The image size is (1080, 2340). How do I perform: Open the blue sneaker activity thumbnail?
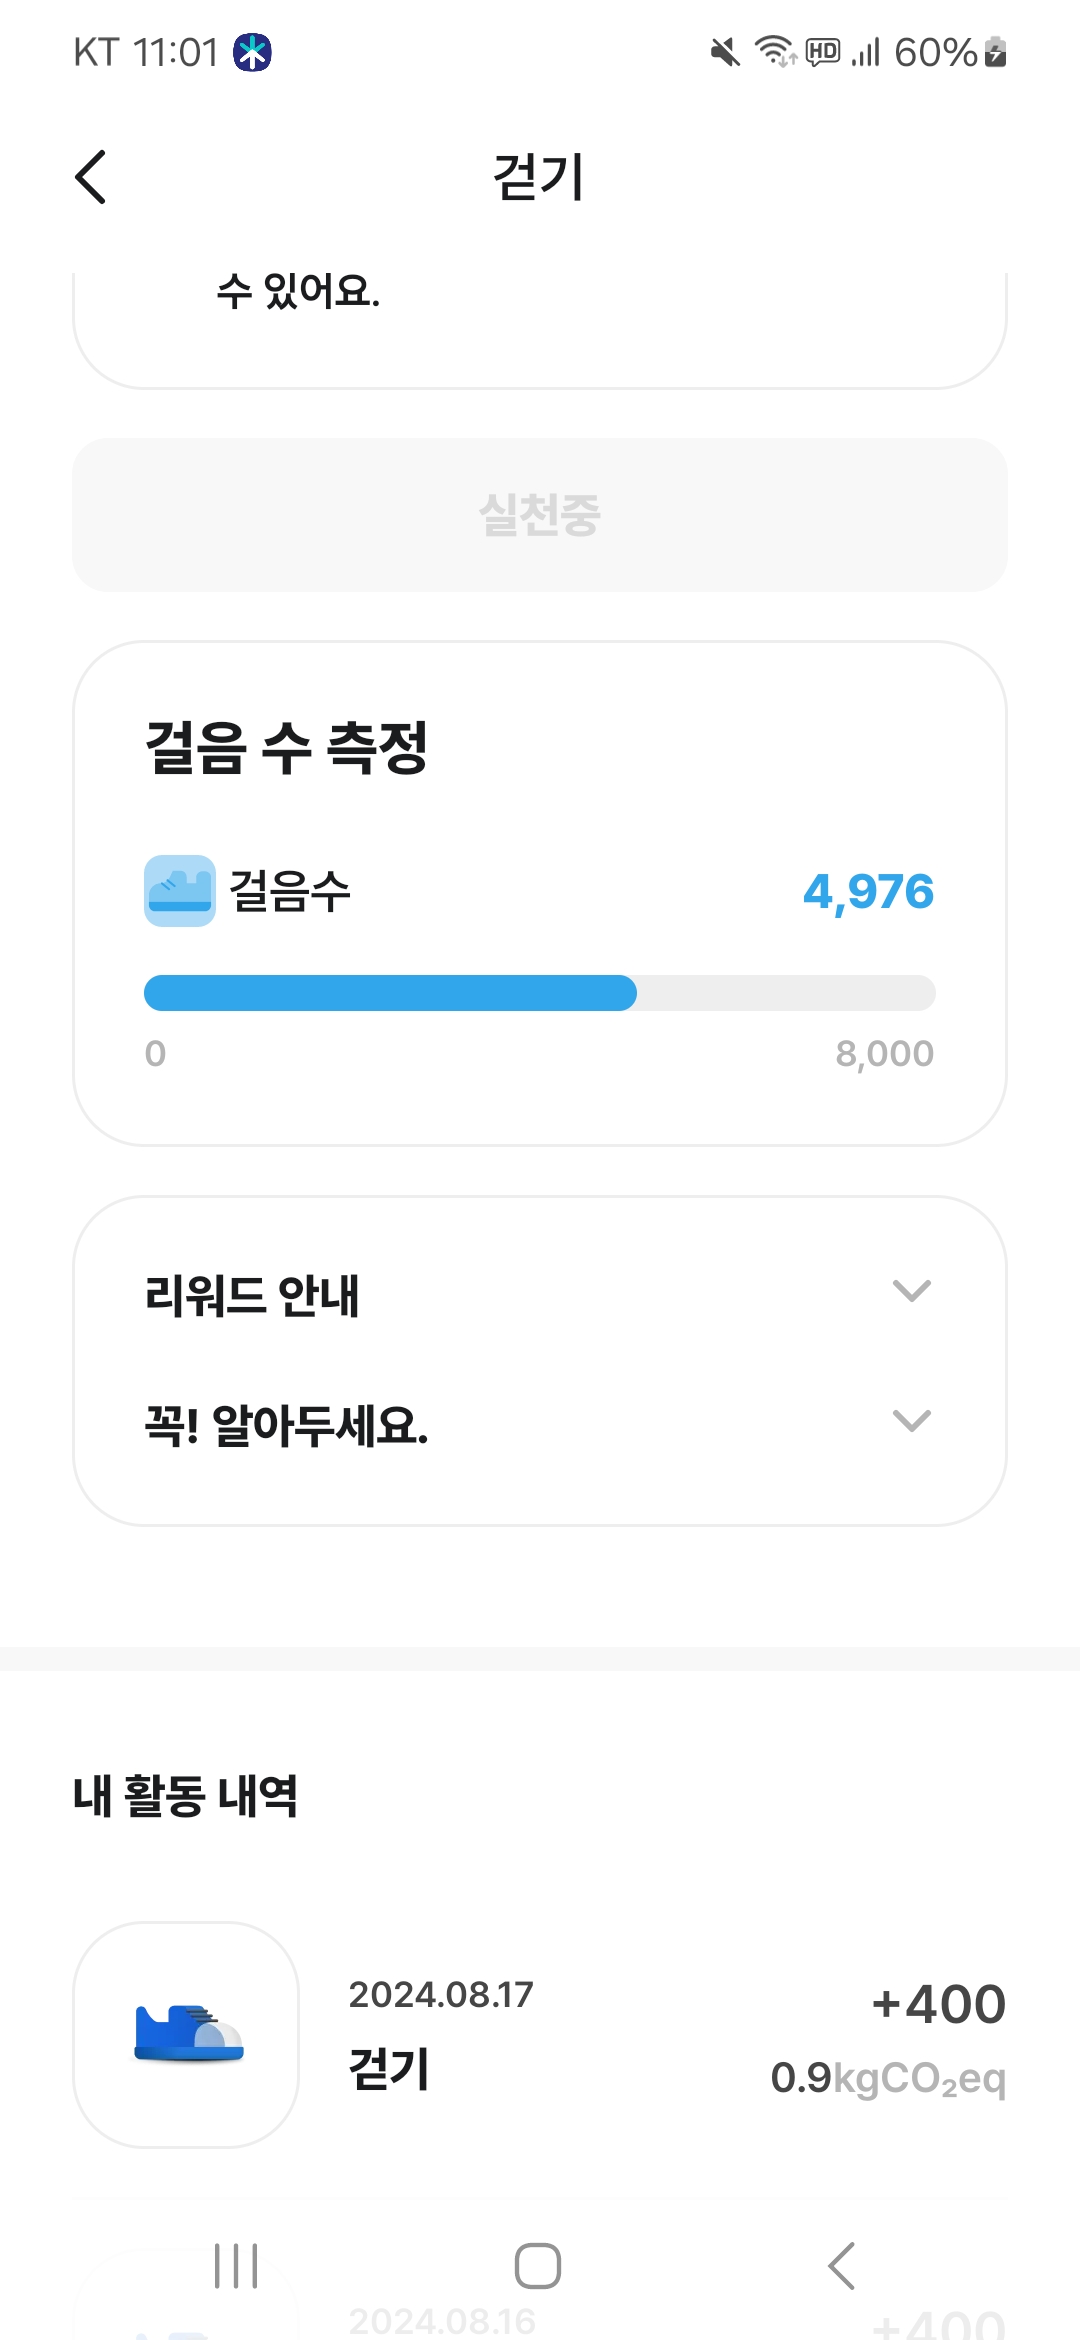click(187, 2034)
